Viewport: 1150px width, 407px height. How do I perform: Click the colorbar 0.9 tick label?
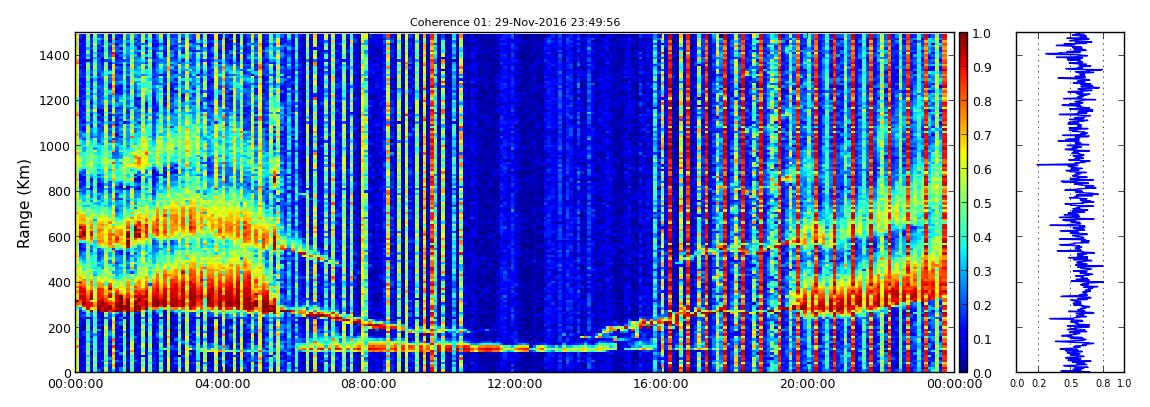[x=982, y=67]
